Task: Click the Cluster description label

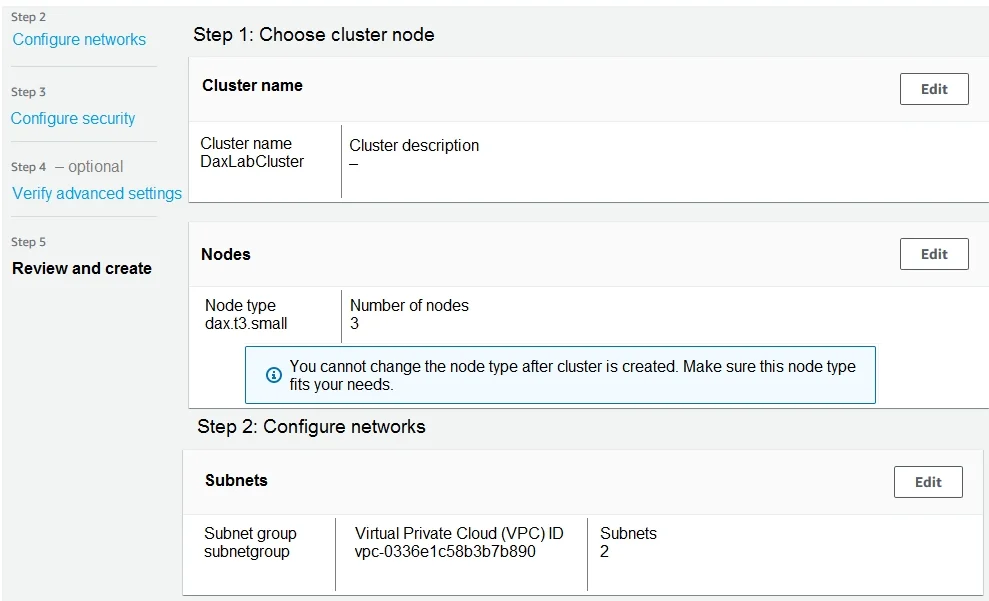Action: [x=414, y=146]
